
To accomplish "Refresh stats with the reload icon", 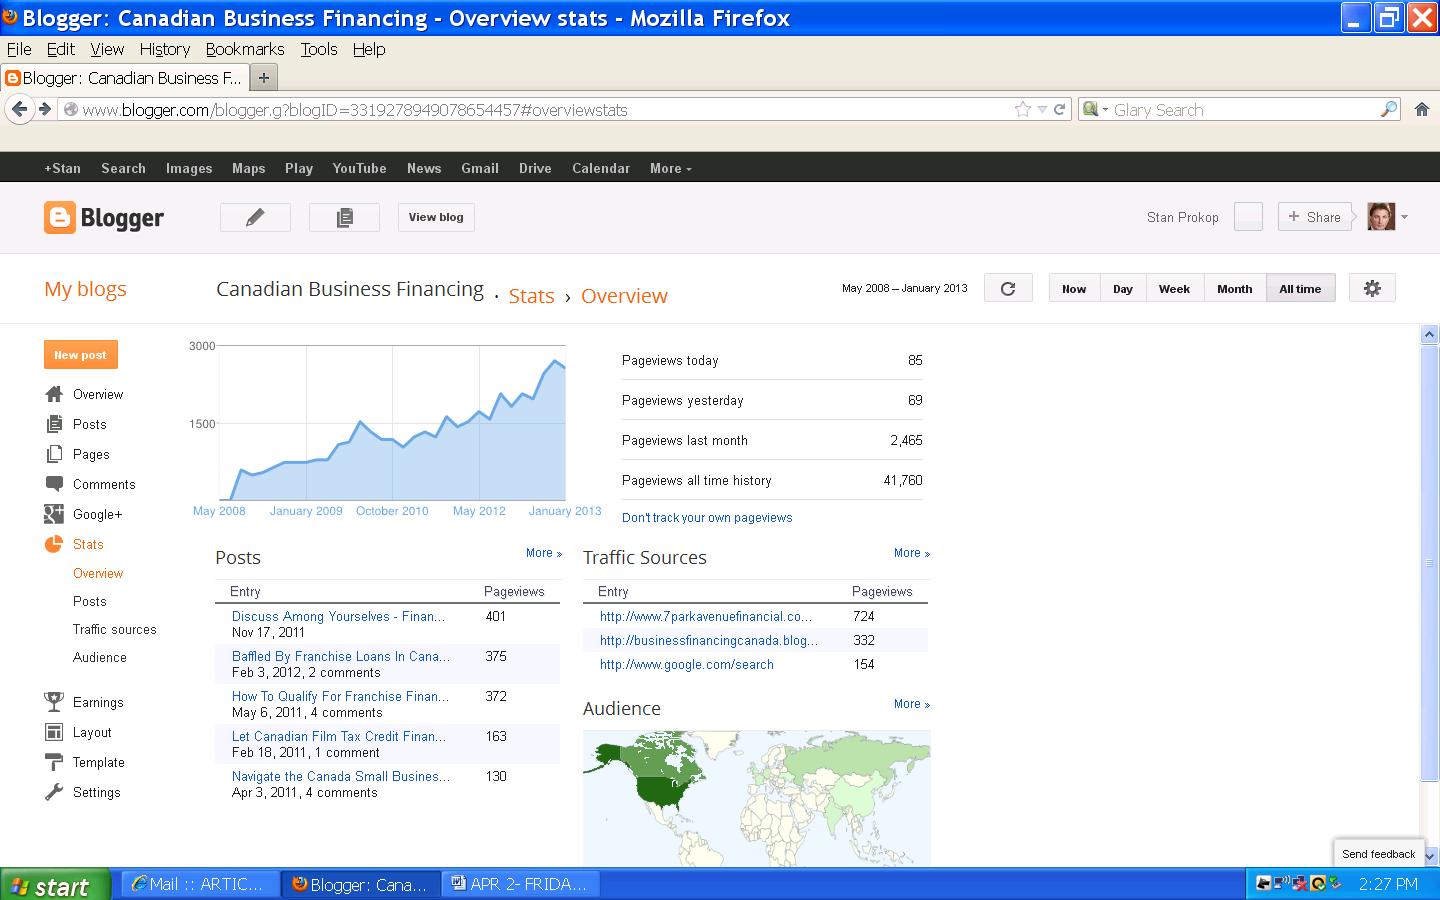I will click(1008, 288).
